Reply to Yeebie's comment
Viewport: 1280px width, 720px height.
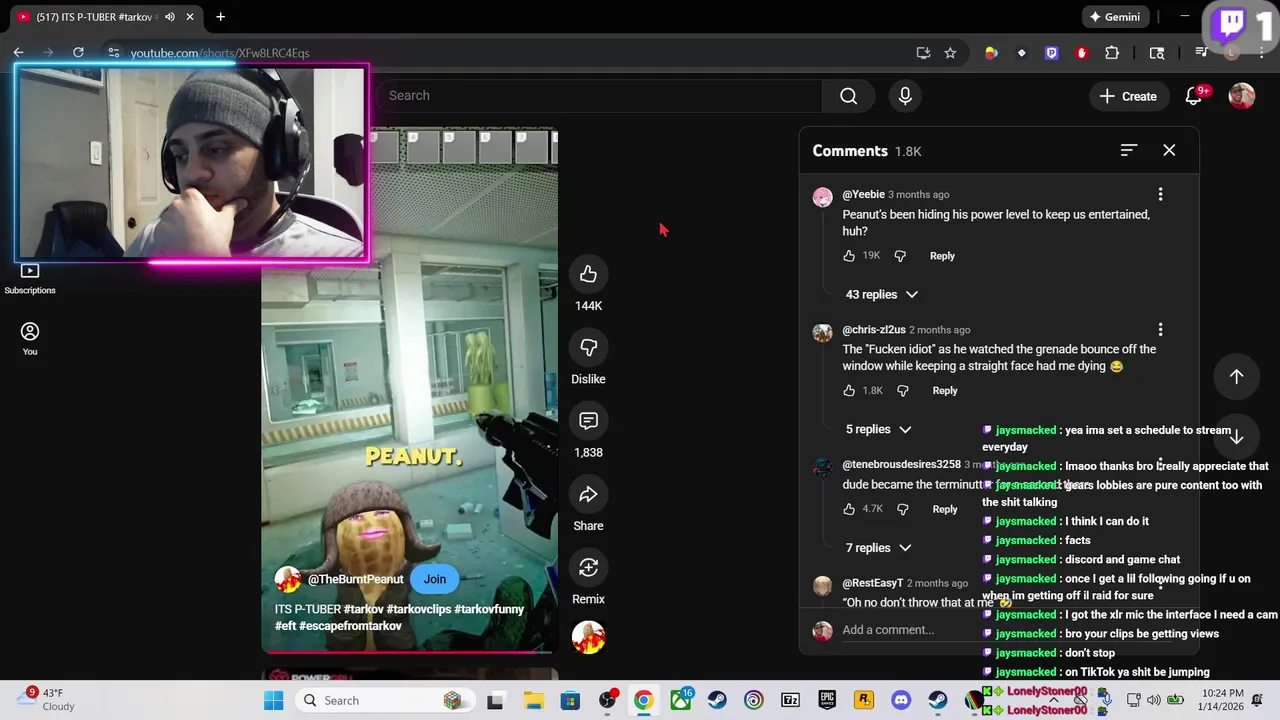point(942,256)
